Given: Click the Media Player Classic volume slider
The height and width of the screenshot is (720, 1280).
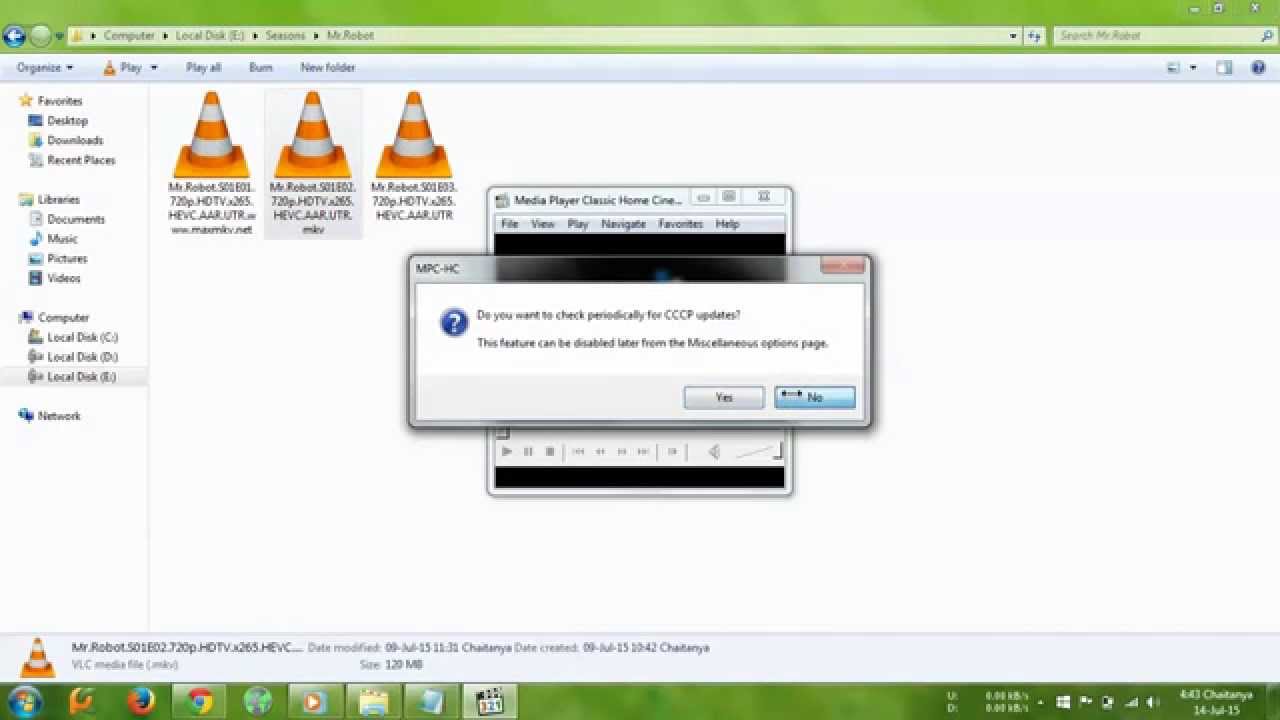Looking at the screenshot, I should [x=757, y=452].
